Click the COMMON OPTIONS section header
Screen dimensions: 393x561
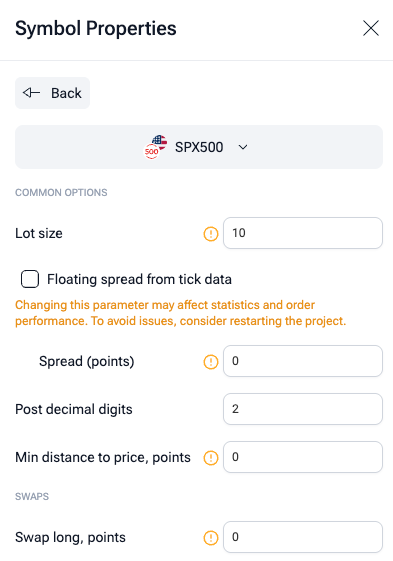point(61,192)
